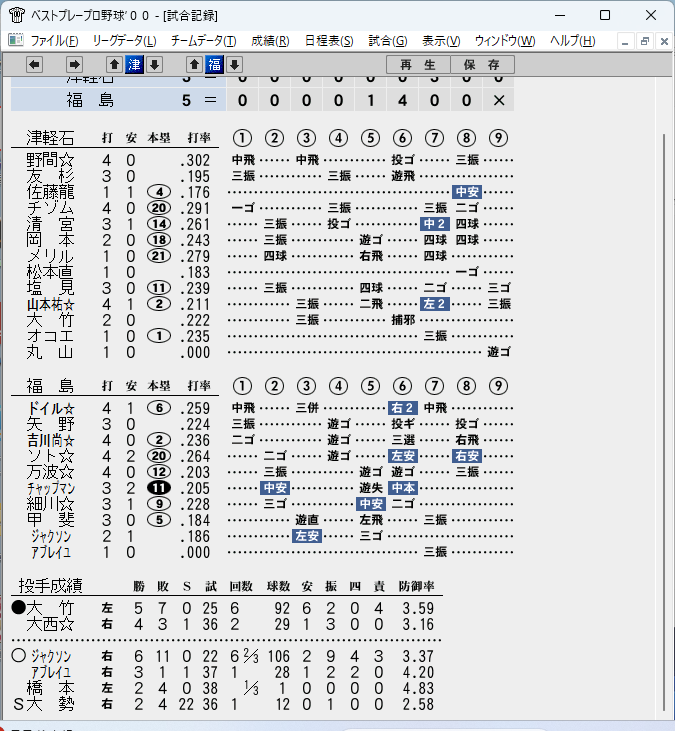Click 佐藤龍's highlighted 中安 result
Image resolution: width=675 pixels, height=731 pixels.
(x=467, y=192)
